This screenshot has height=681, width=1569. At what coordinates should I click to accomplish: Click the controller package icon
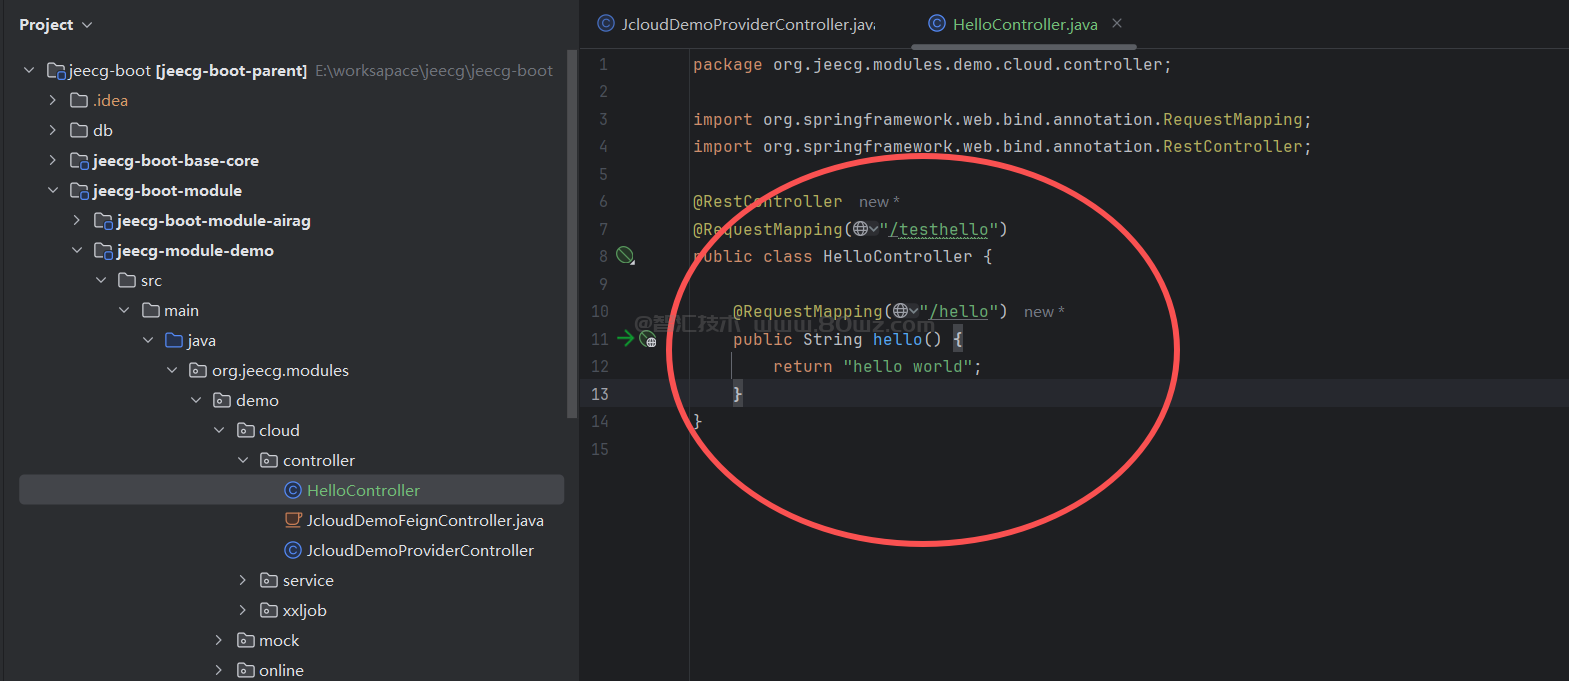click(x=269, y=460)
